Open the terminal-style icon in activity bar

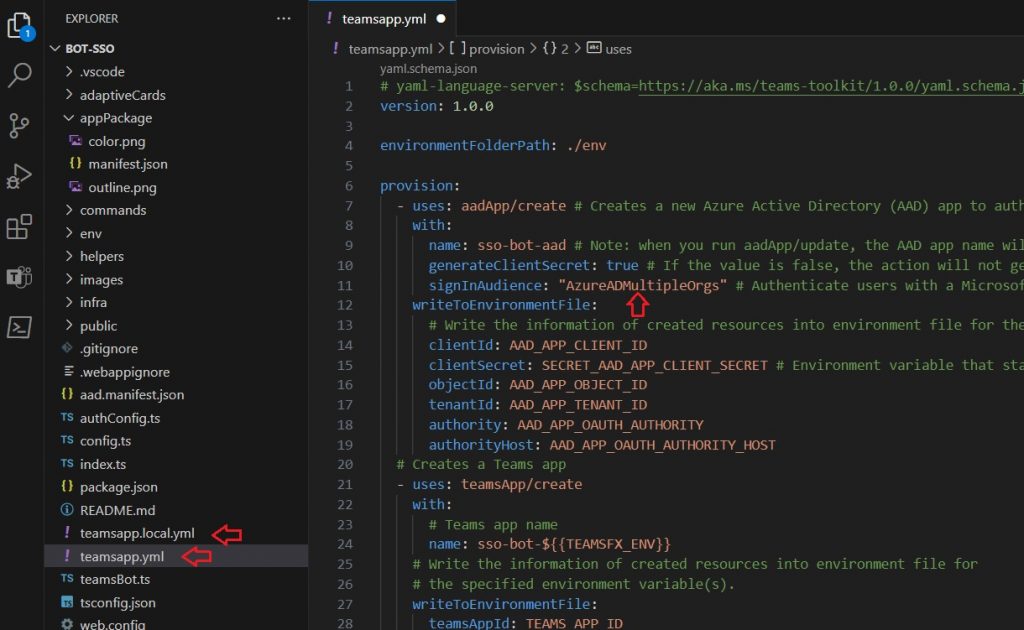tap(19, 327)
